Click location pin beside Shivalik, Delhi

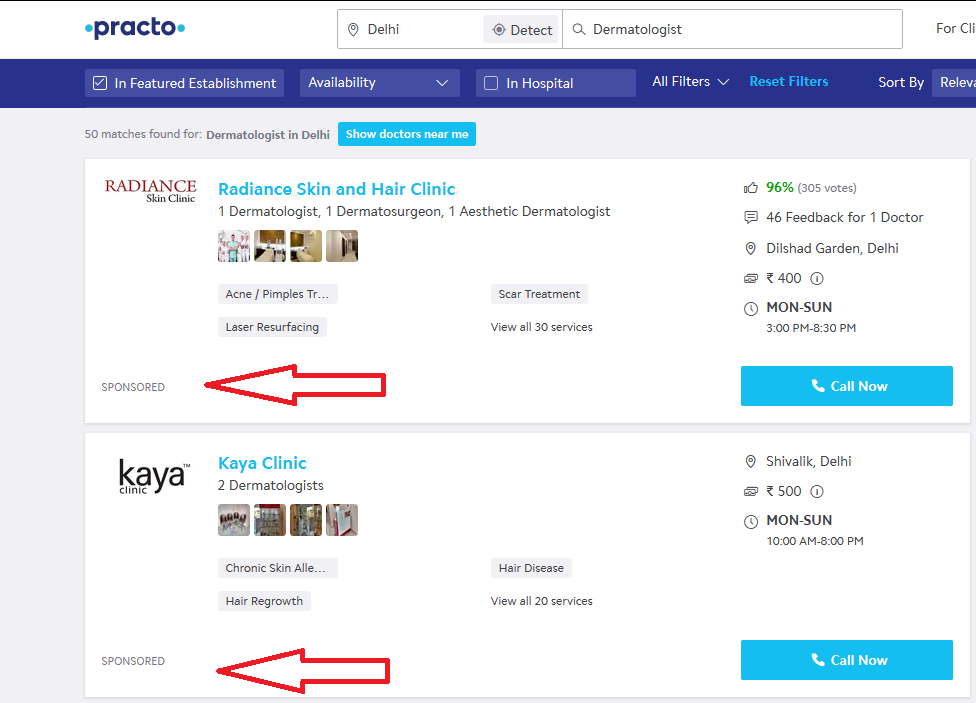coord(751,461)
